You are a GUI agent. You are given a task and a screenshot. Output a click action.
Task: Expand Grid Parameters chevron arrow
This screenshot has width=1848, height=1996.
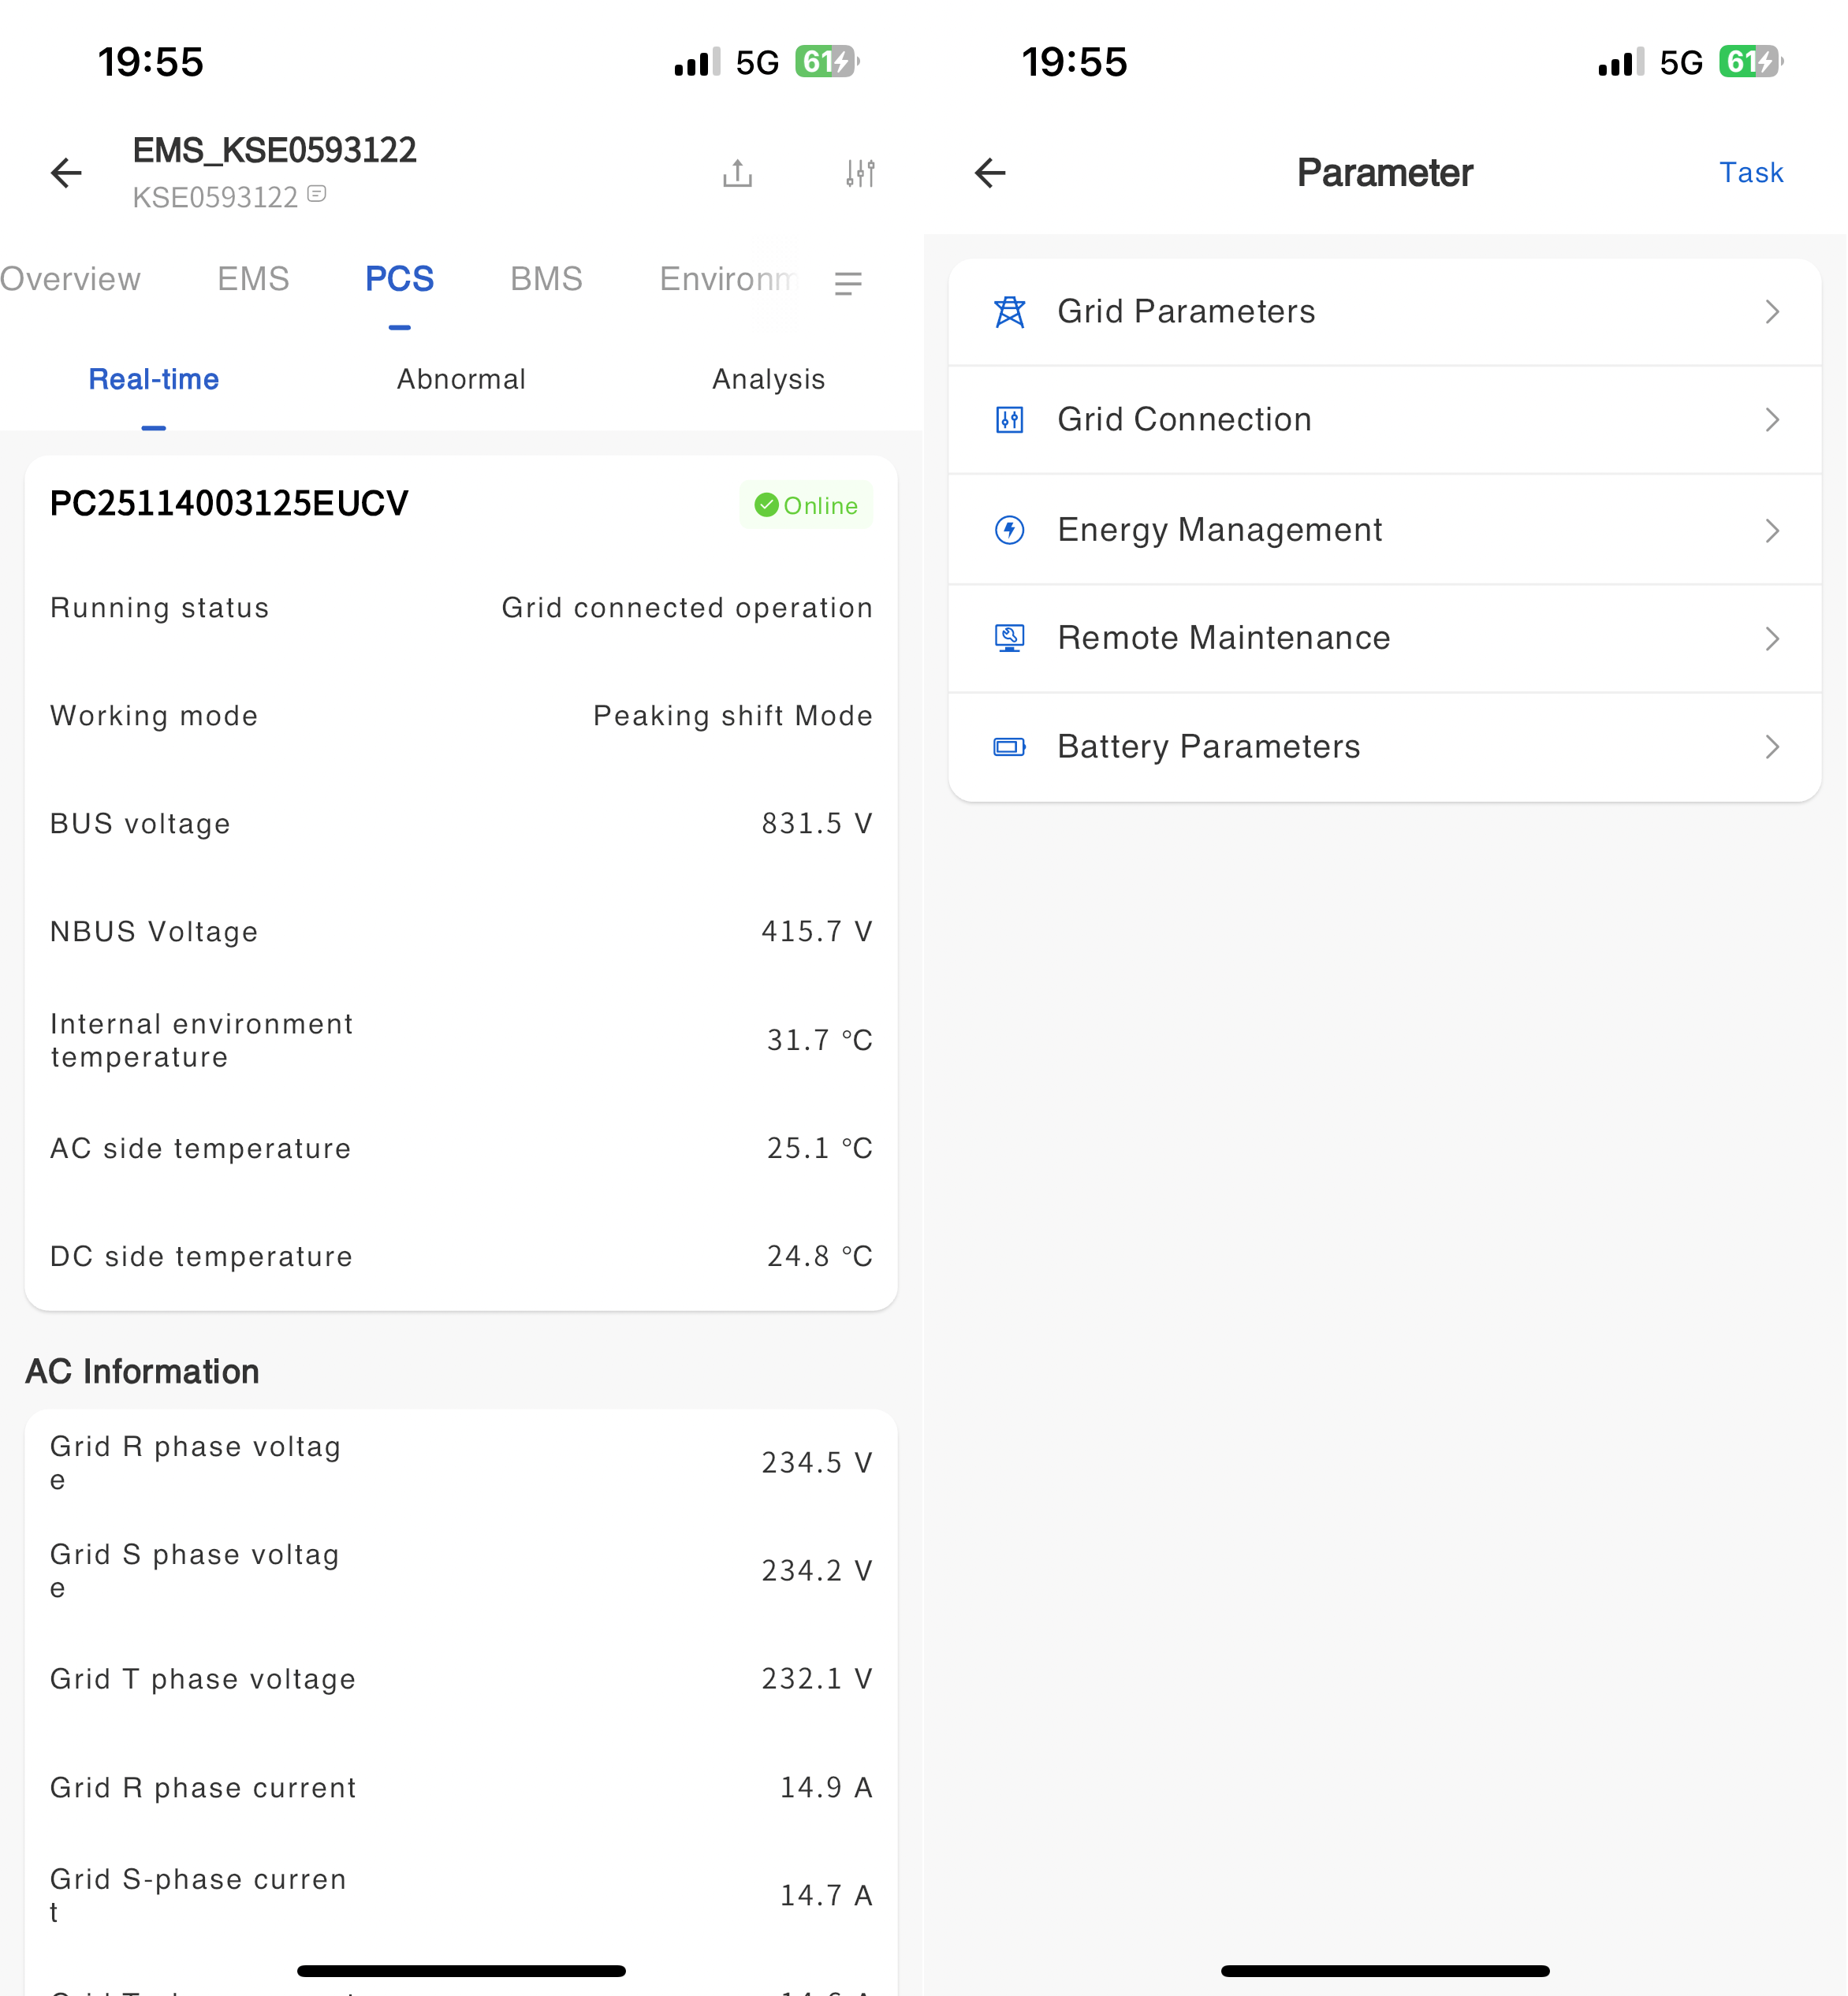click(x=1772, y=312)
